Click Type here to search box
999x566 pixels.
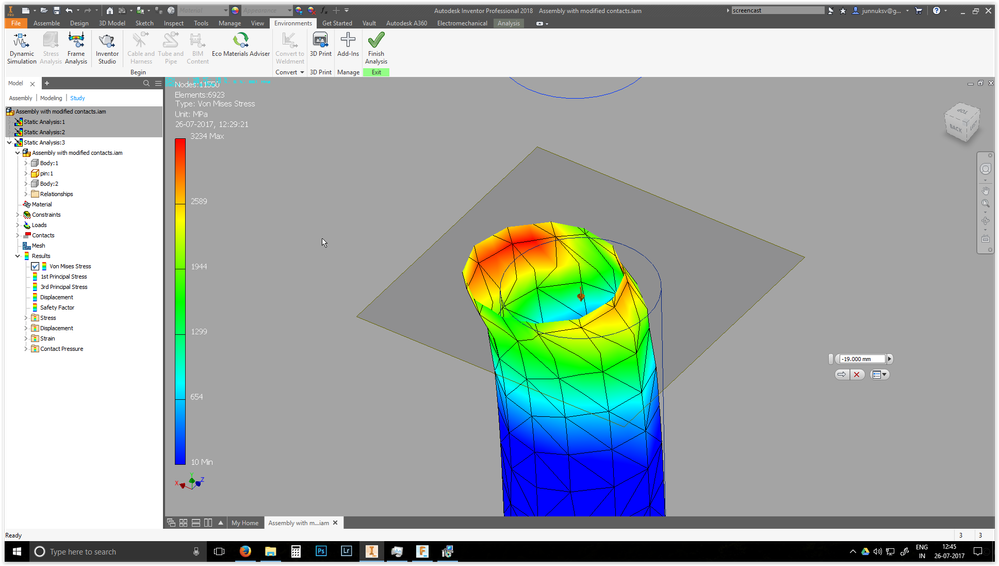[117, 551]
